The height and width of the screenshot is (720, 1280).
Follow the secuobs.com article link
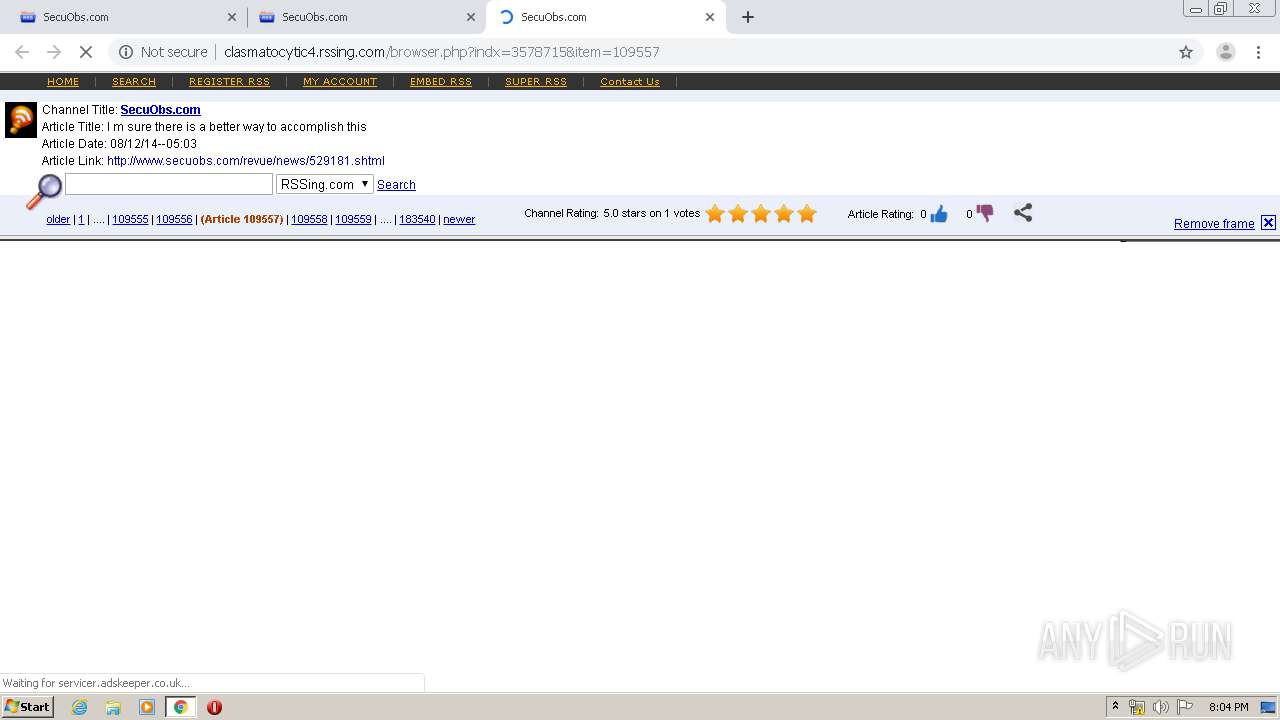246,161
